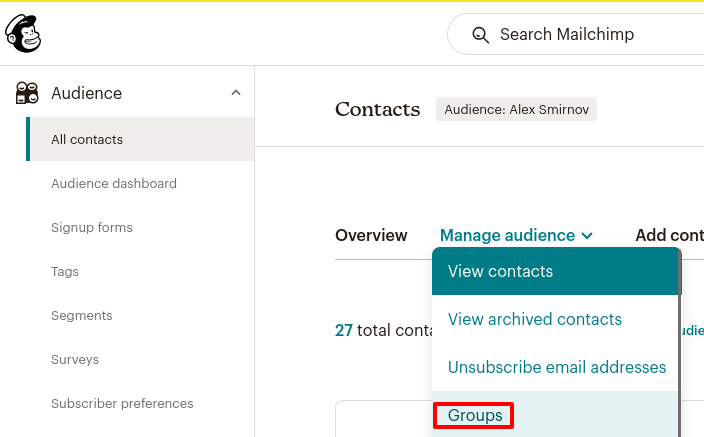Select Unsubscribe email addresses from the menu
Screen dimensions: 704x437
pyautogui.click(x=557, y=367)
